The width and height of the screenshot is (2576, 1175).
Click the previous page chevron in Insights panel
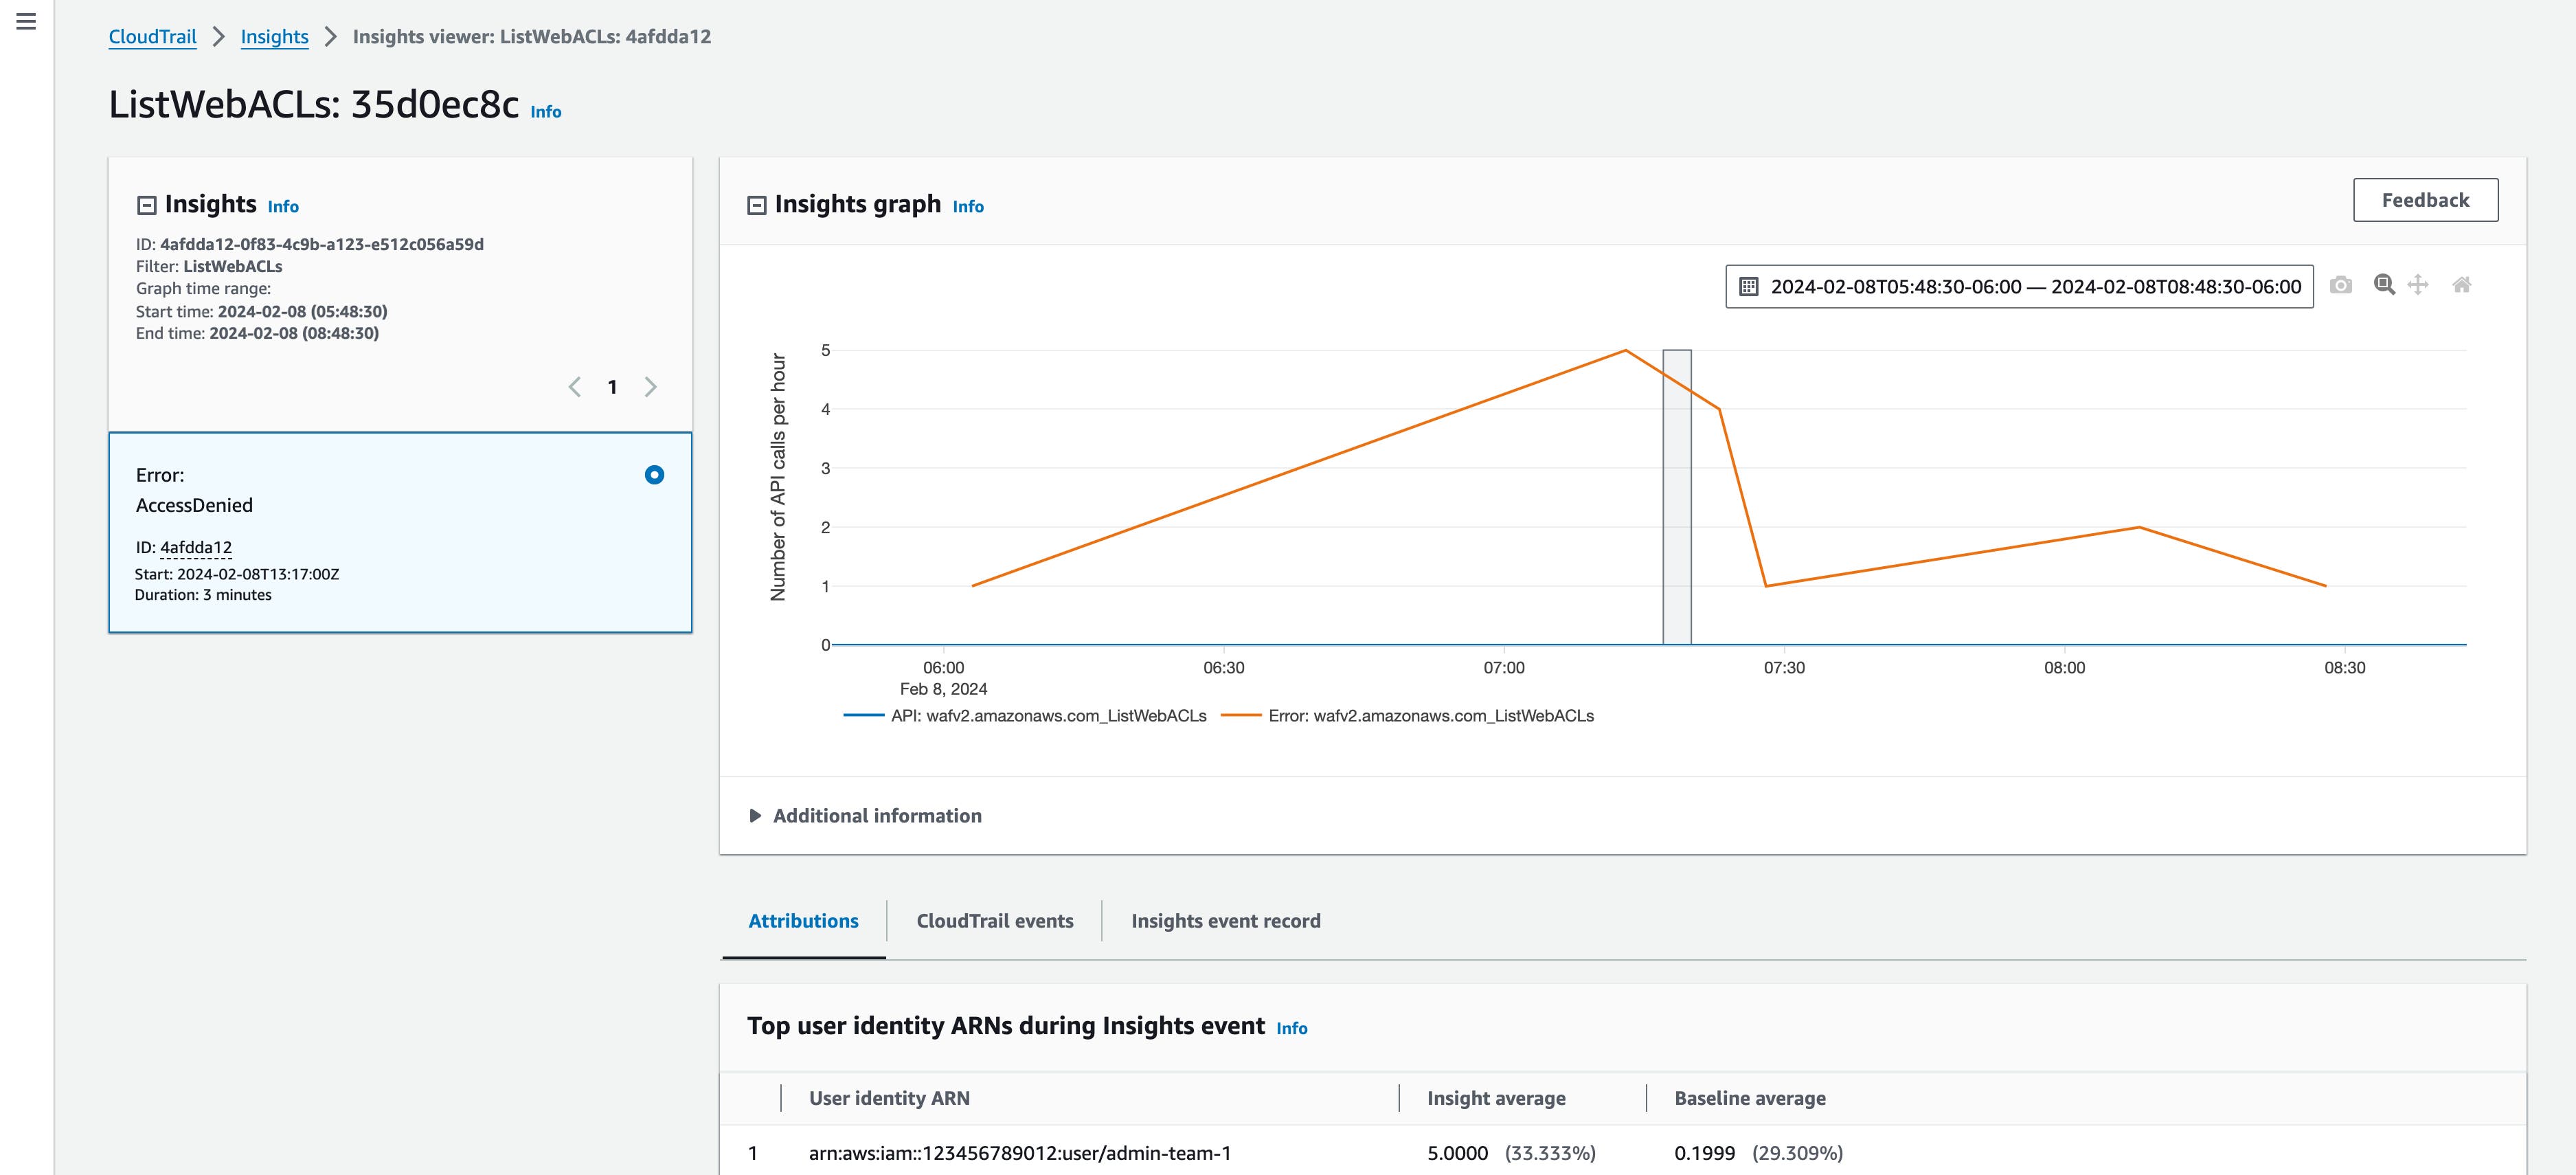click(574, 386)
